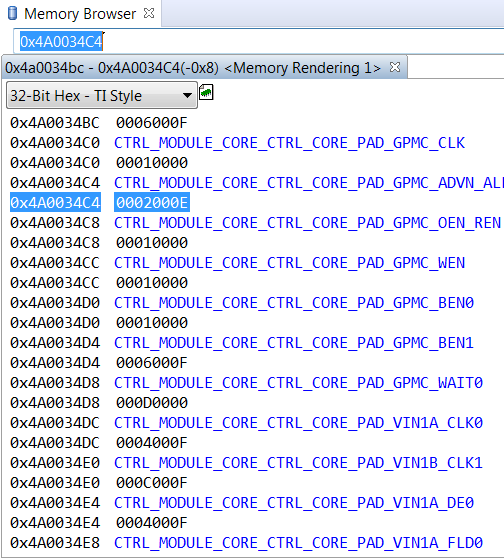Viewport: 504px width, 558px height.
Task: Close the Memory Rendering 1 tab
Action: point(395,67)
